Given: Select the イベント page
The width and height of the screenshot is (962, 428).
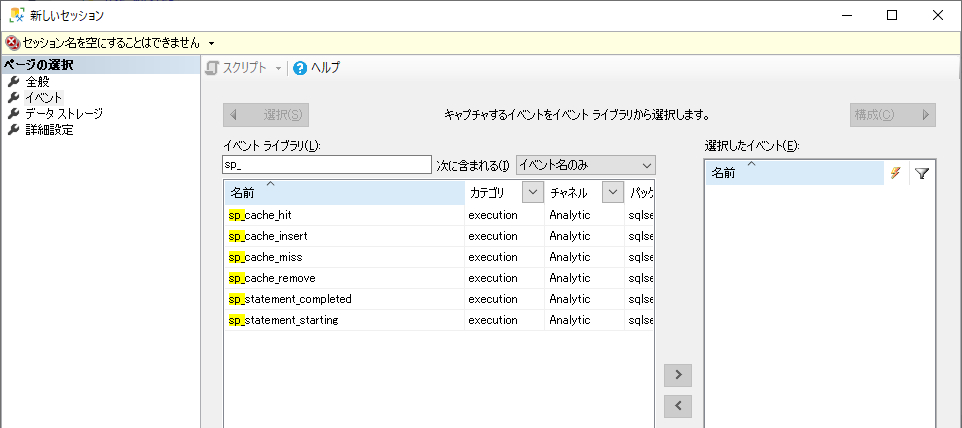Looking at the screenshot, I should (x=44, y=97).
